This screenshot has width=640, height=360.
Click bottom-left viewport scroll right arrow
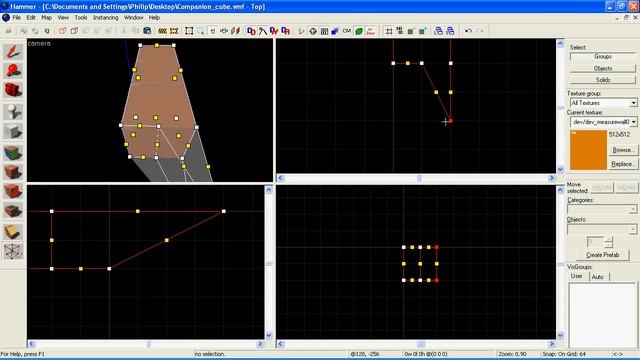(260, 344)
